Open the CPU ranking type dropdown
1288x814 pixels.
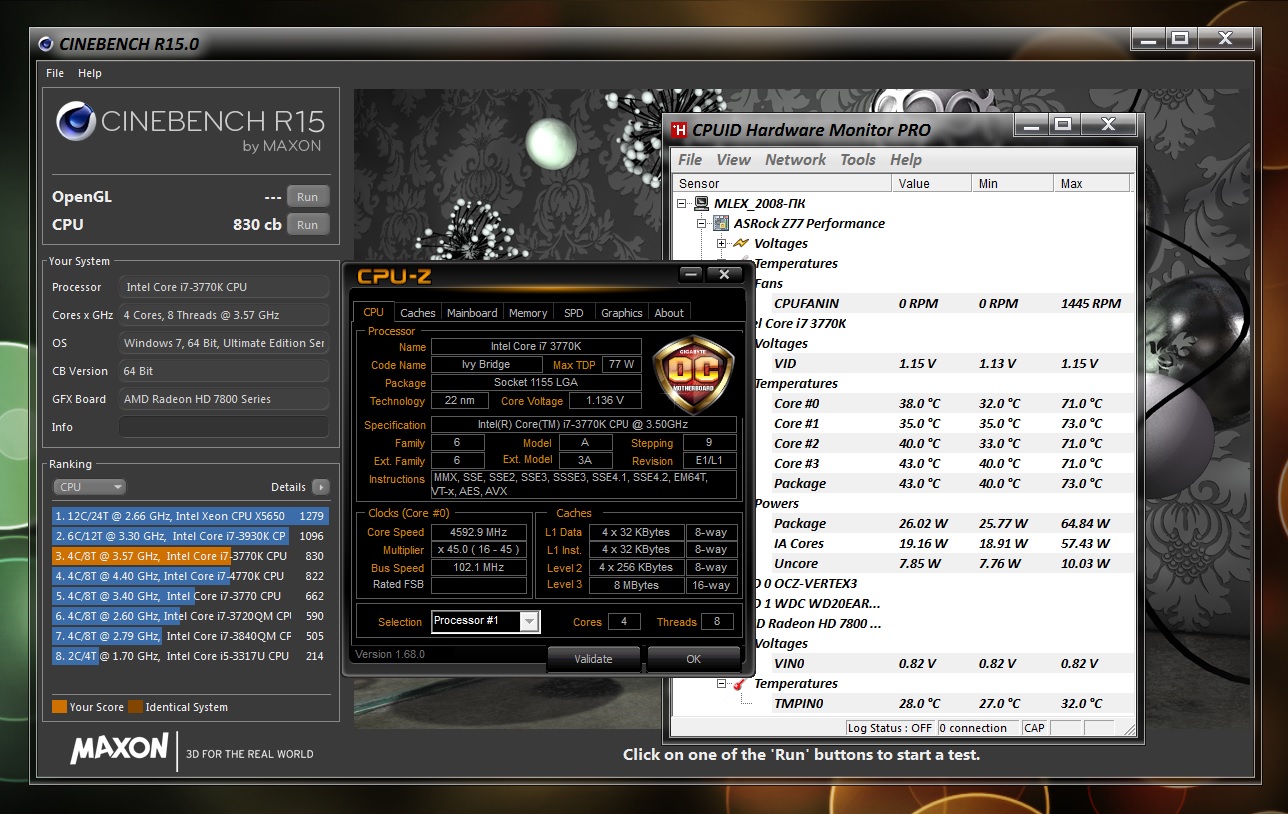tap(90, 487)
